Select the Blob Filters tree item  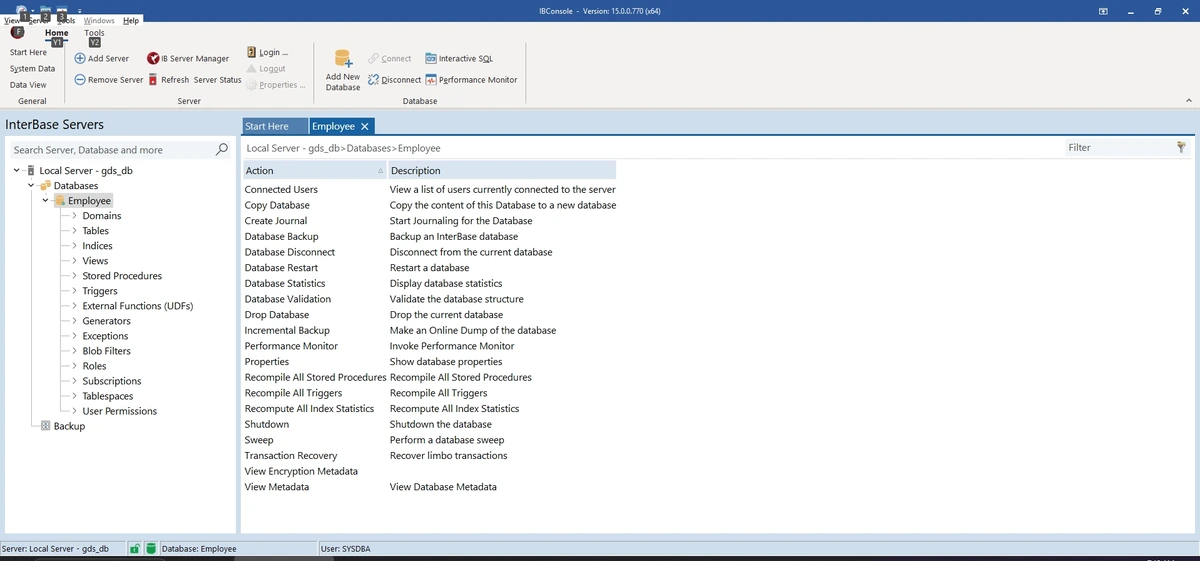[x=106, y=351]
